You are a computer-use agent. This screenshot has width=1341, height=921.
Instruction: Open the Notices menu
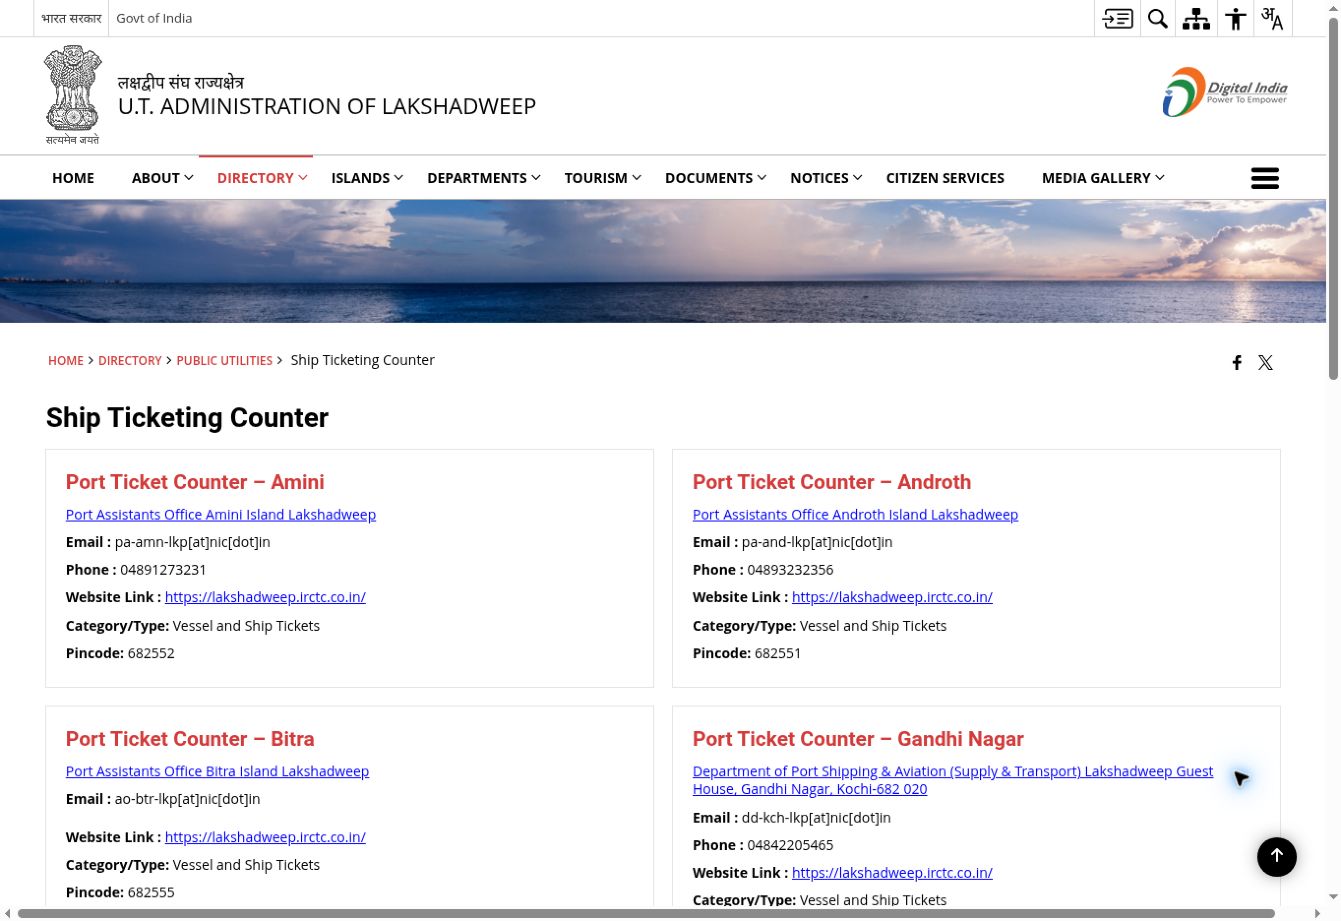coord(826,178)
